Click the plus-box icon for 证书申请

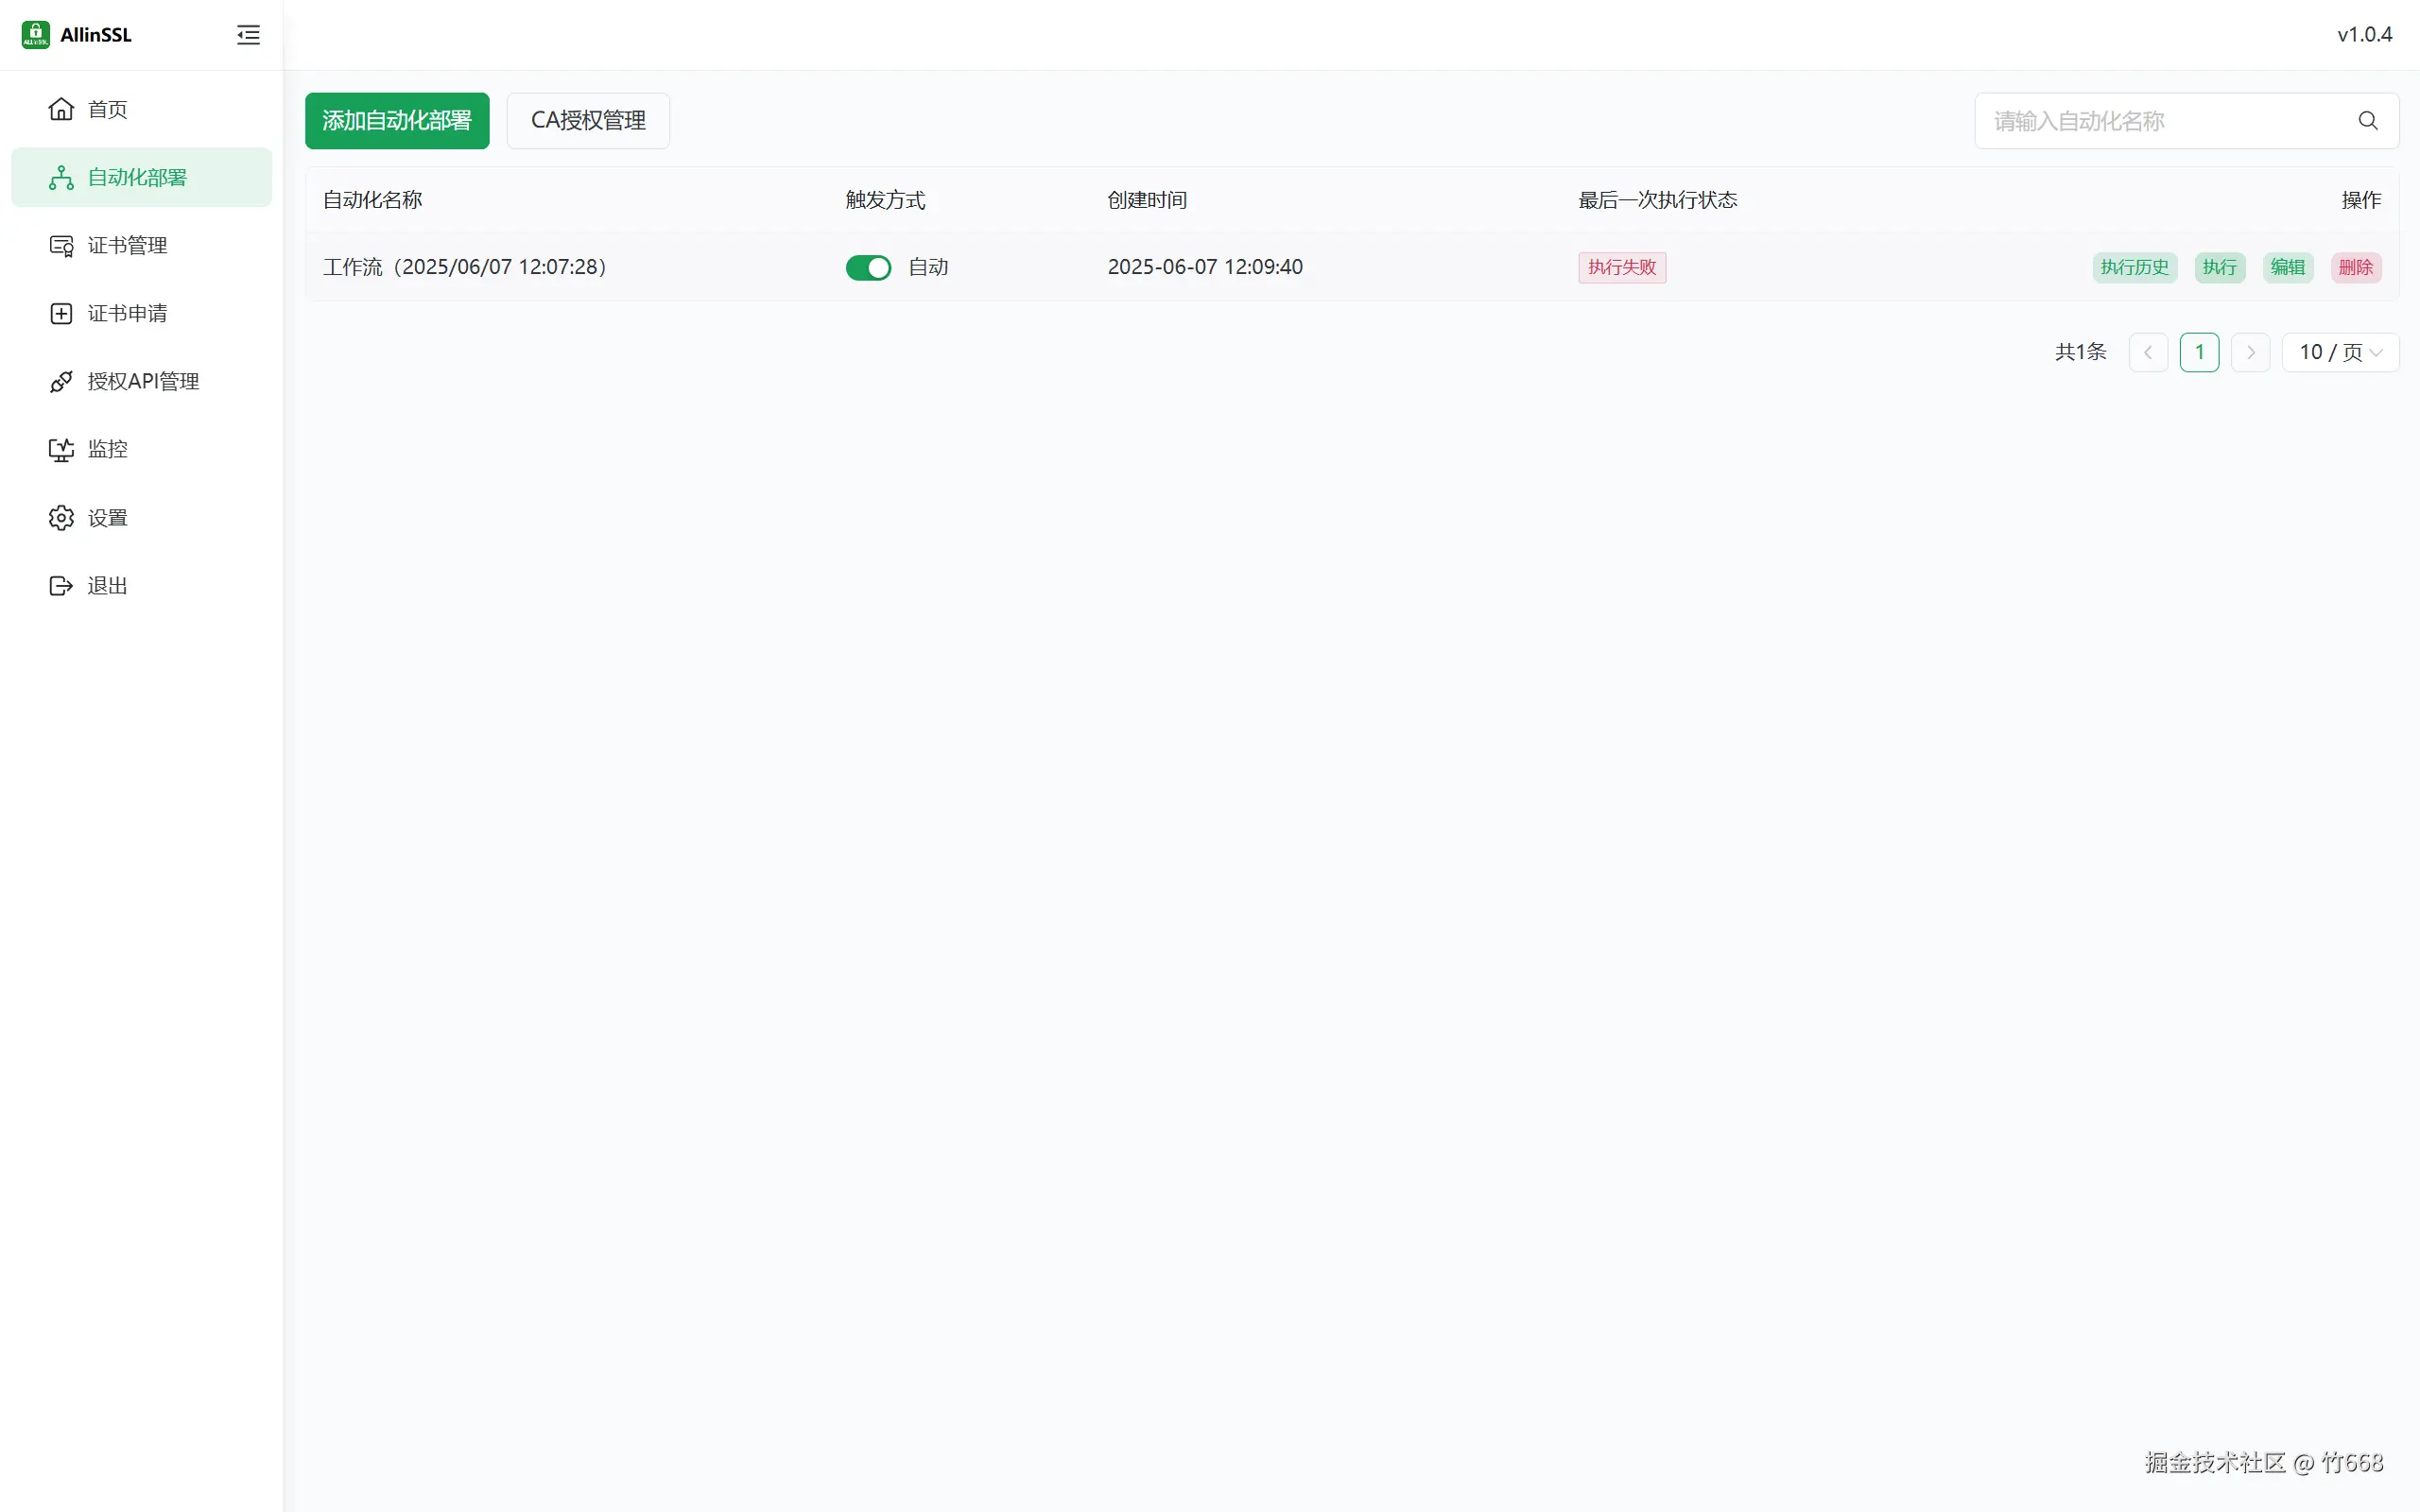click(x=61, y=314)
